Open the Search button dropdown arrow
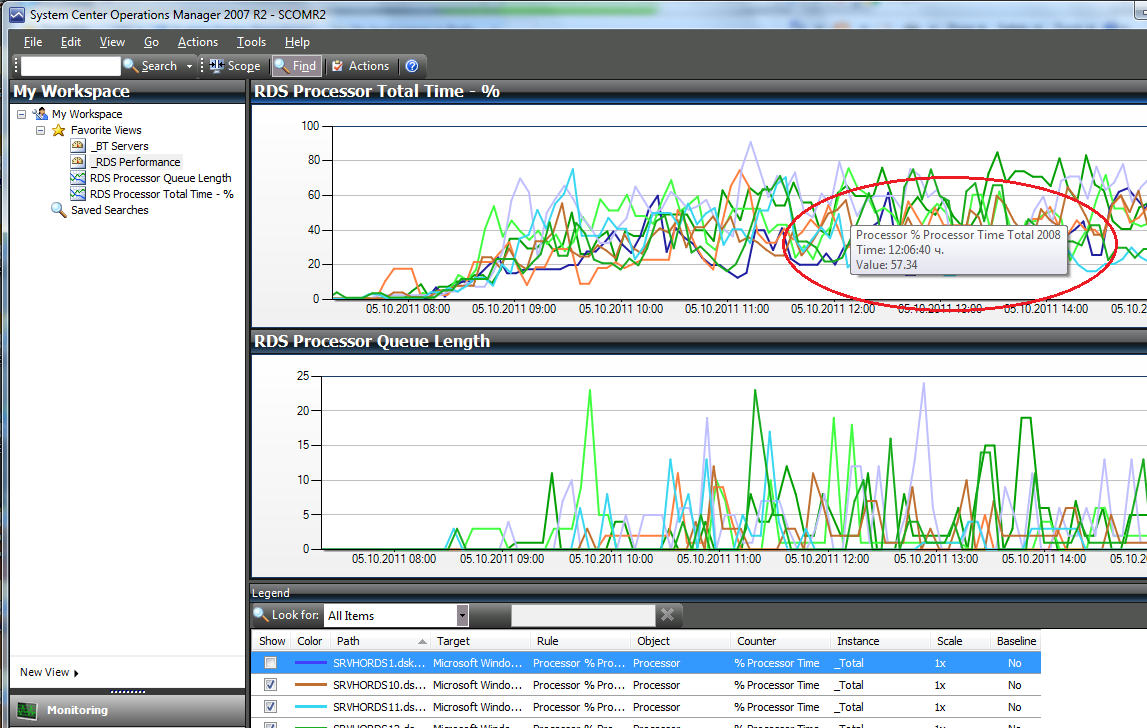Screen dimensions: 1147x728 (189, 67)
